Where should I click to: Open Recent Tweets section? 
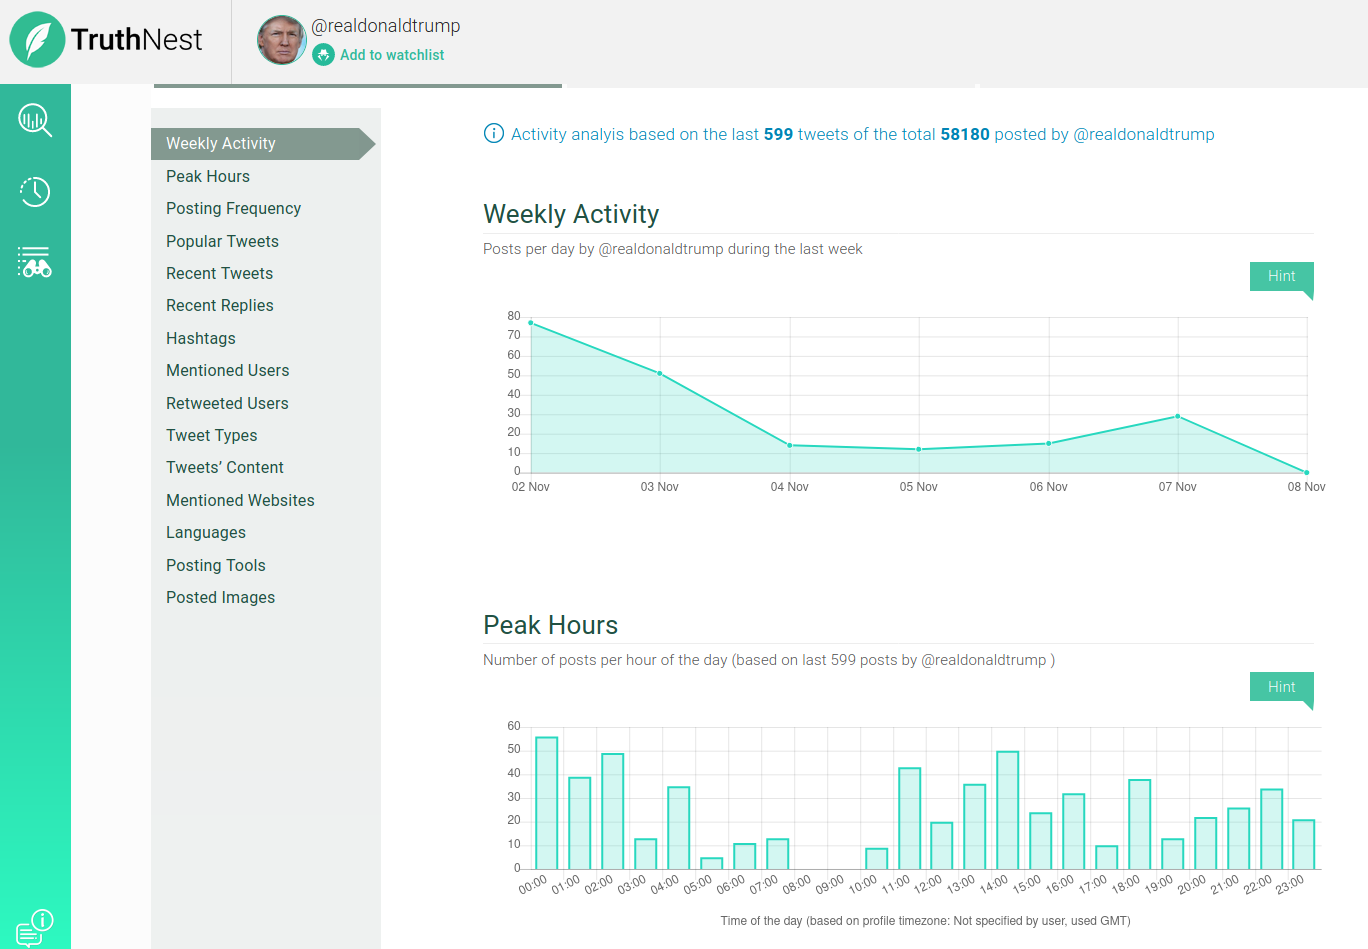[219, 273]
